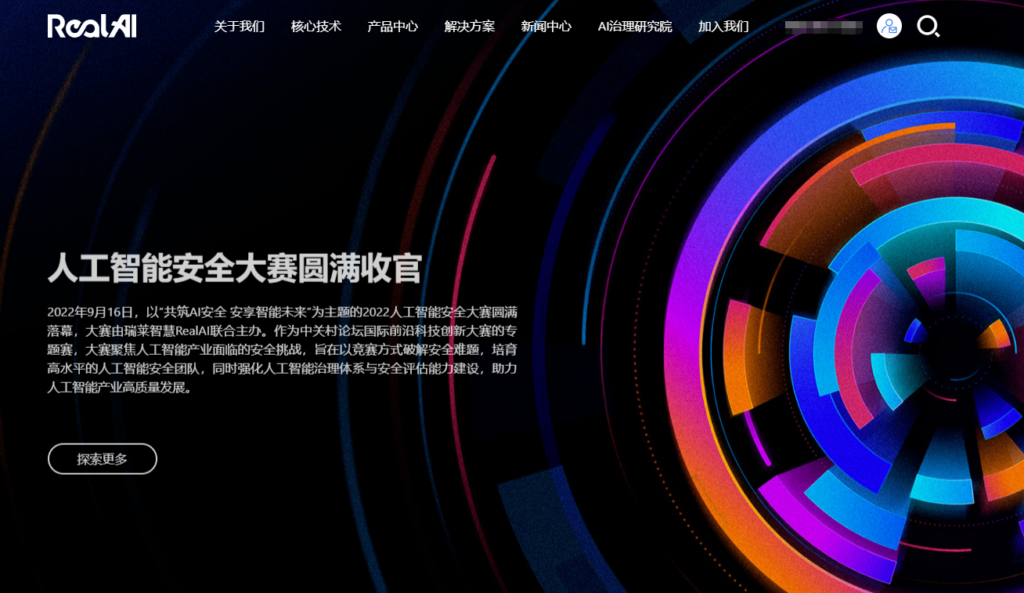Open the 加入我们 page

click(x=724, y=26)
